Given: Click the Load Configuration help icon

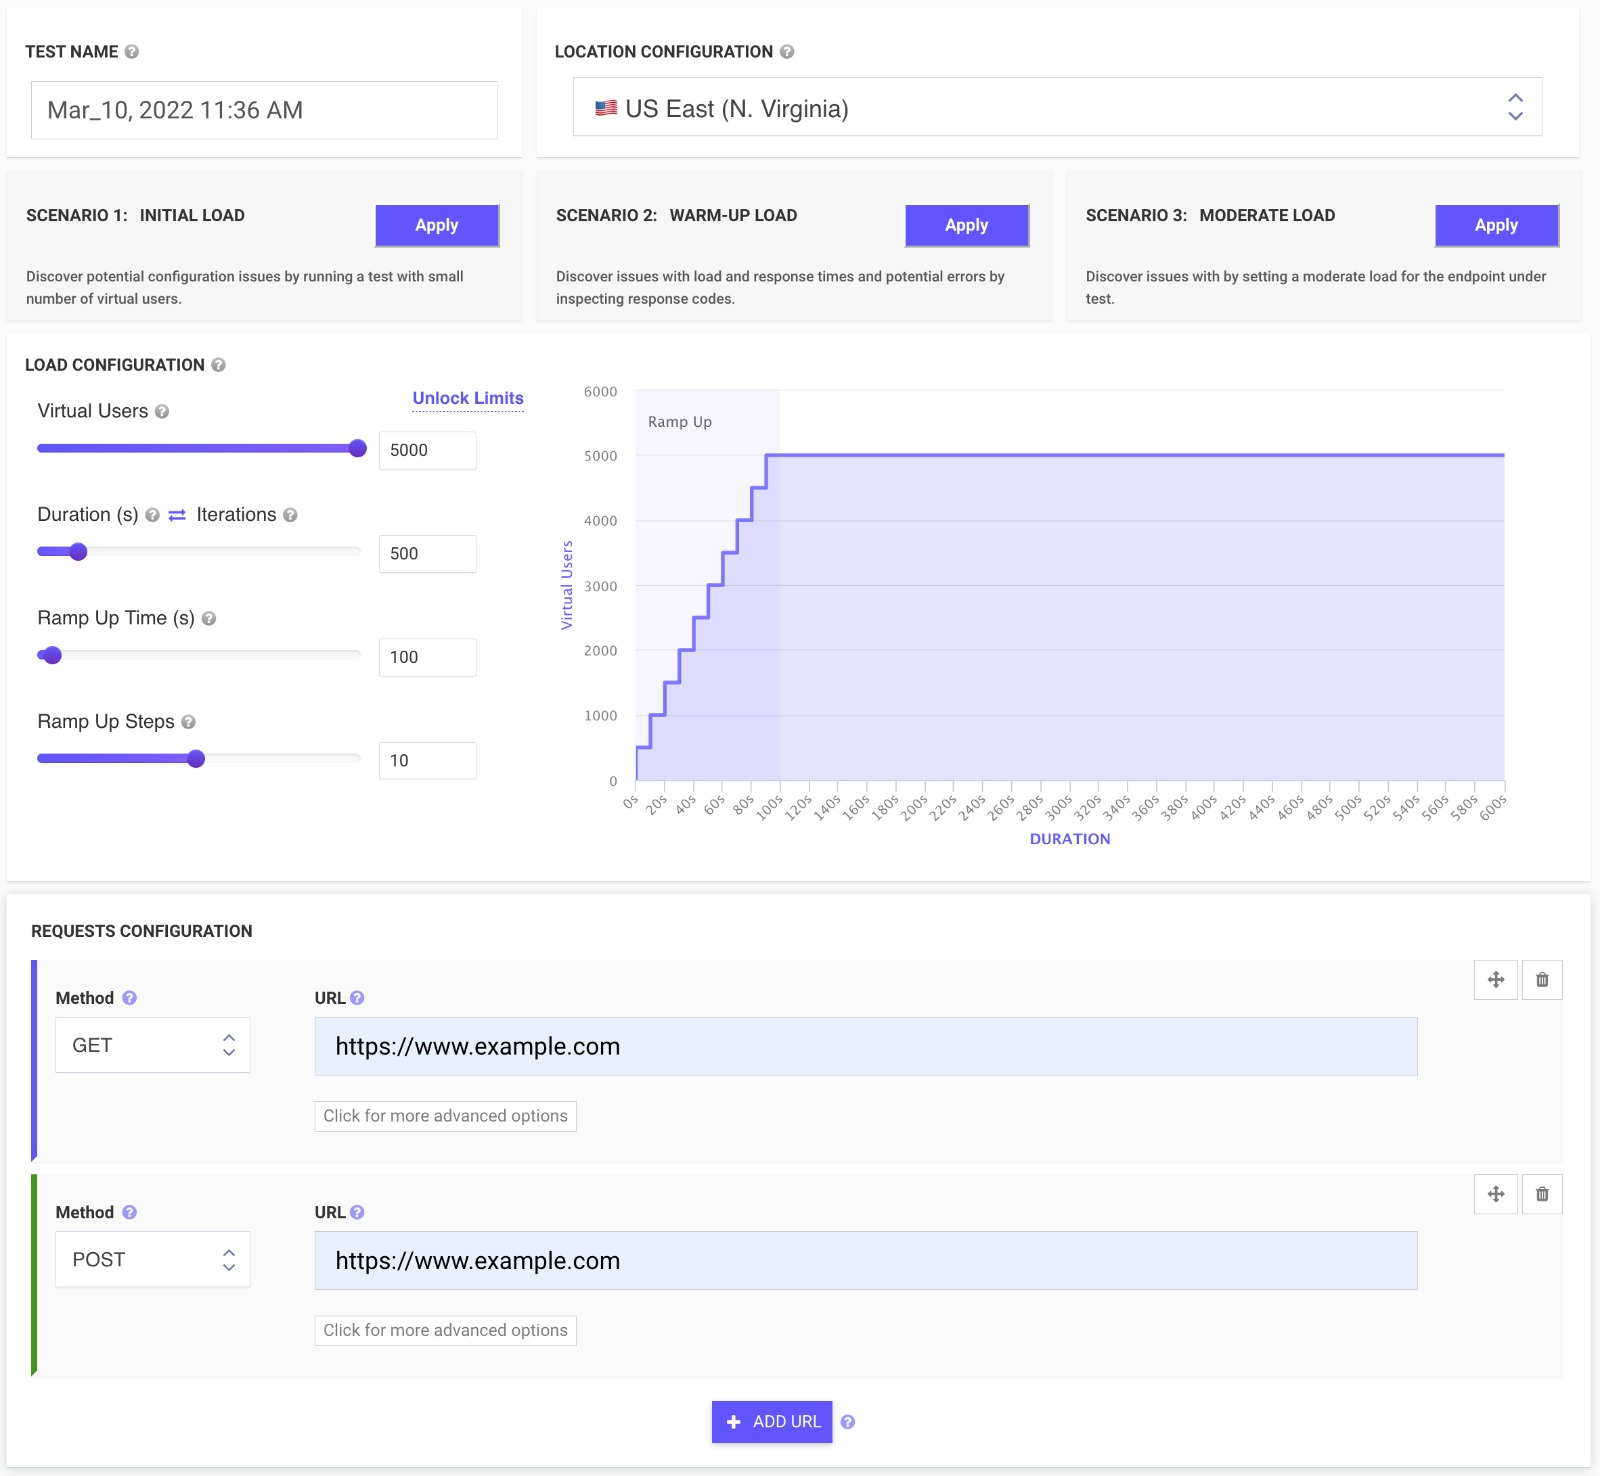Looking at the screenshot, I should tap(220, 364).
